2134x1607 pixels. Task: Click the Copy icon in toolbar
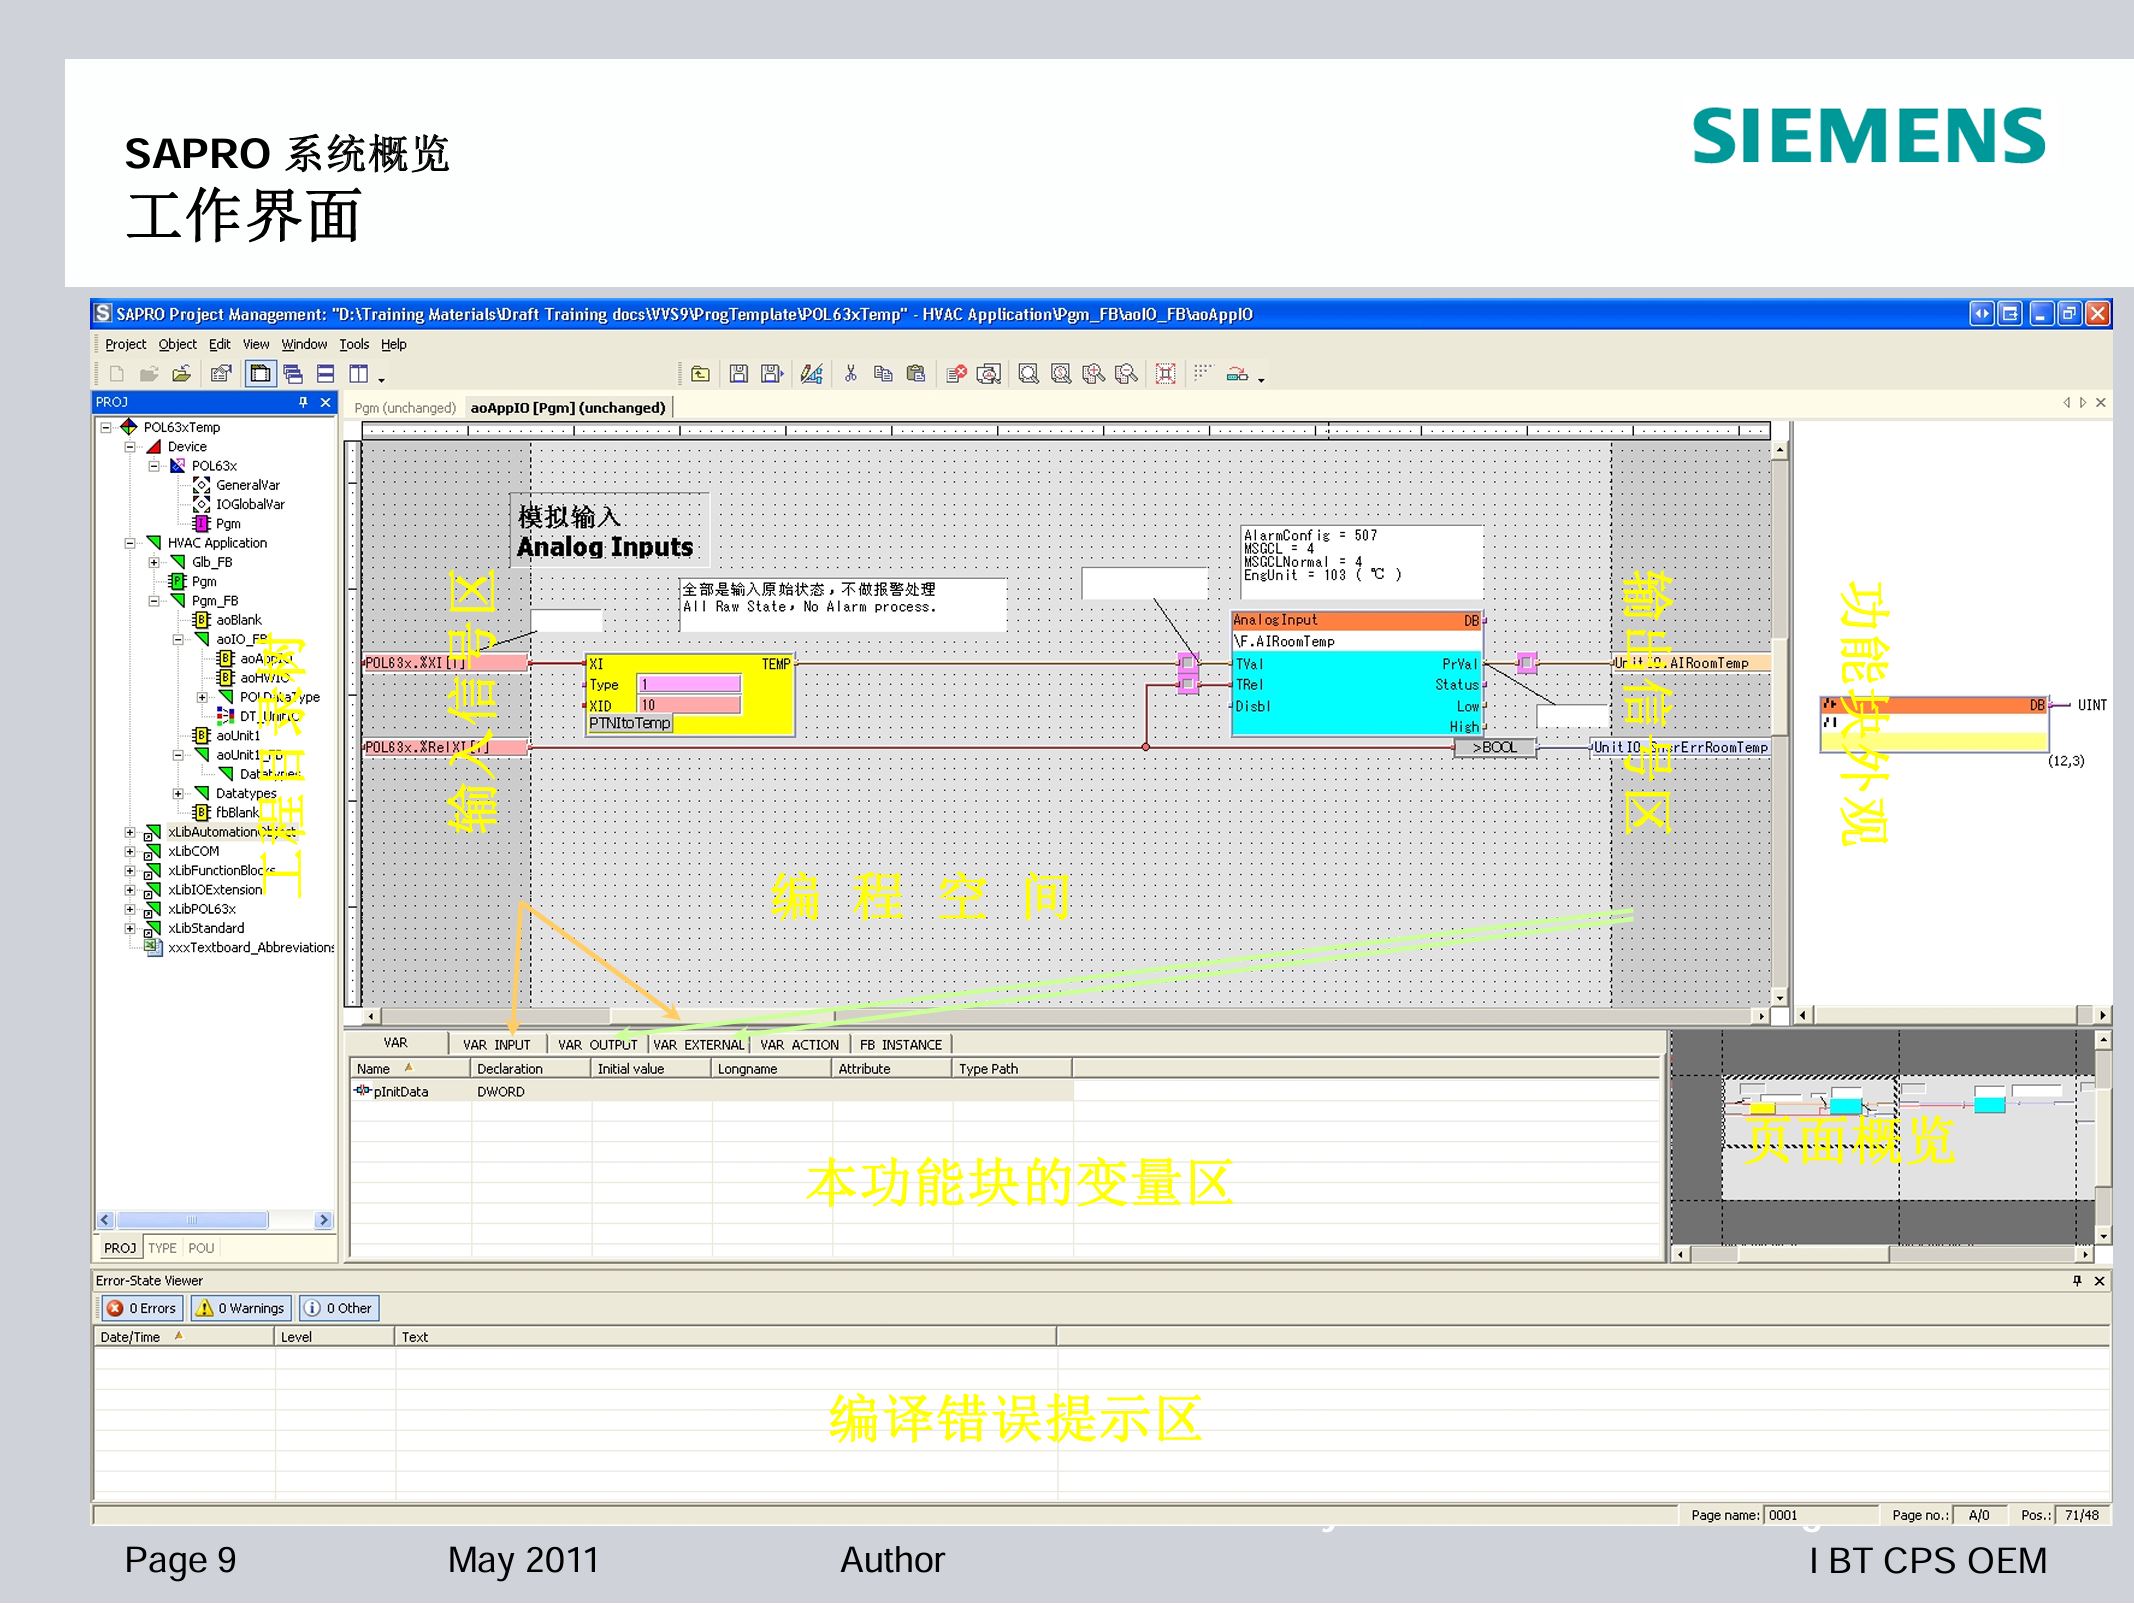tap(882, 374)
